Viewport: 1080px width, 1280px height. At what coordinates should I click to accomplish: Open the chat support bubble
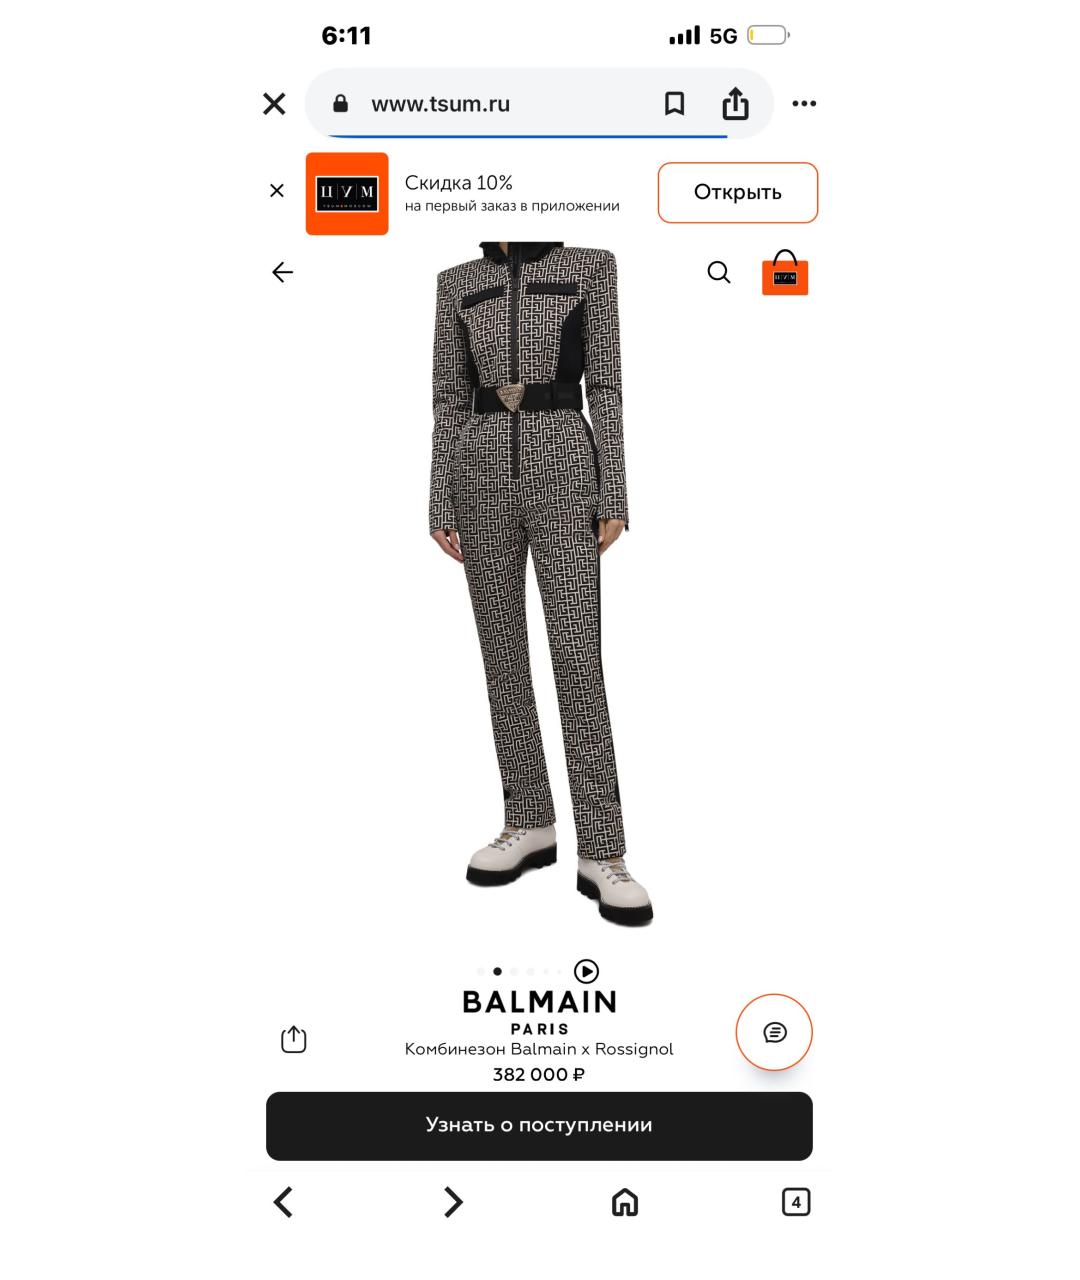774,1032
